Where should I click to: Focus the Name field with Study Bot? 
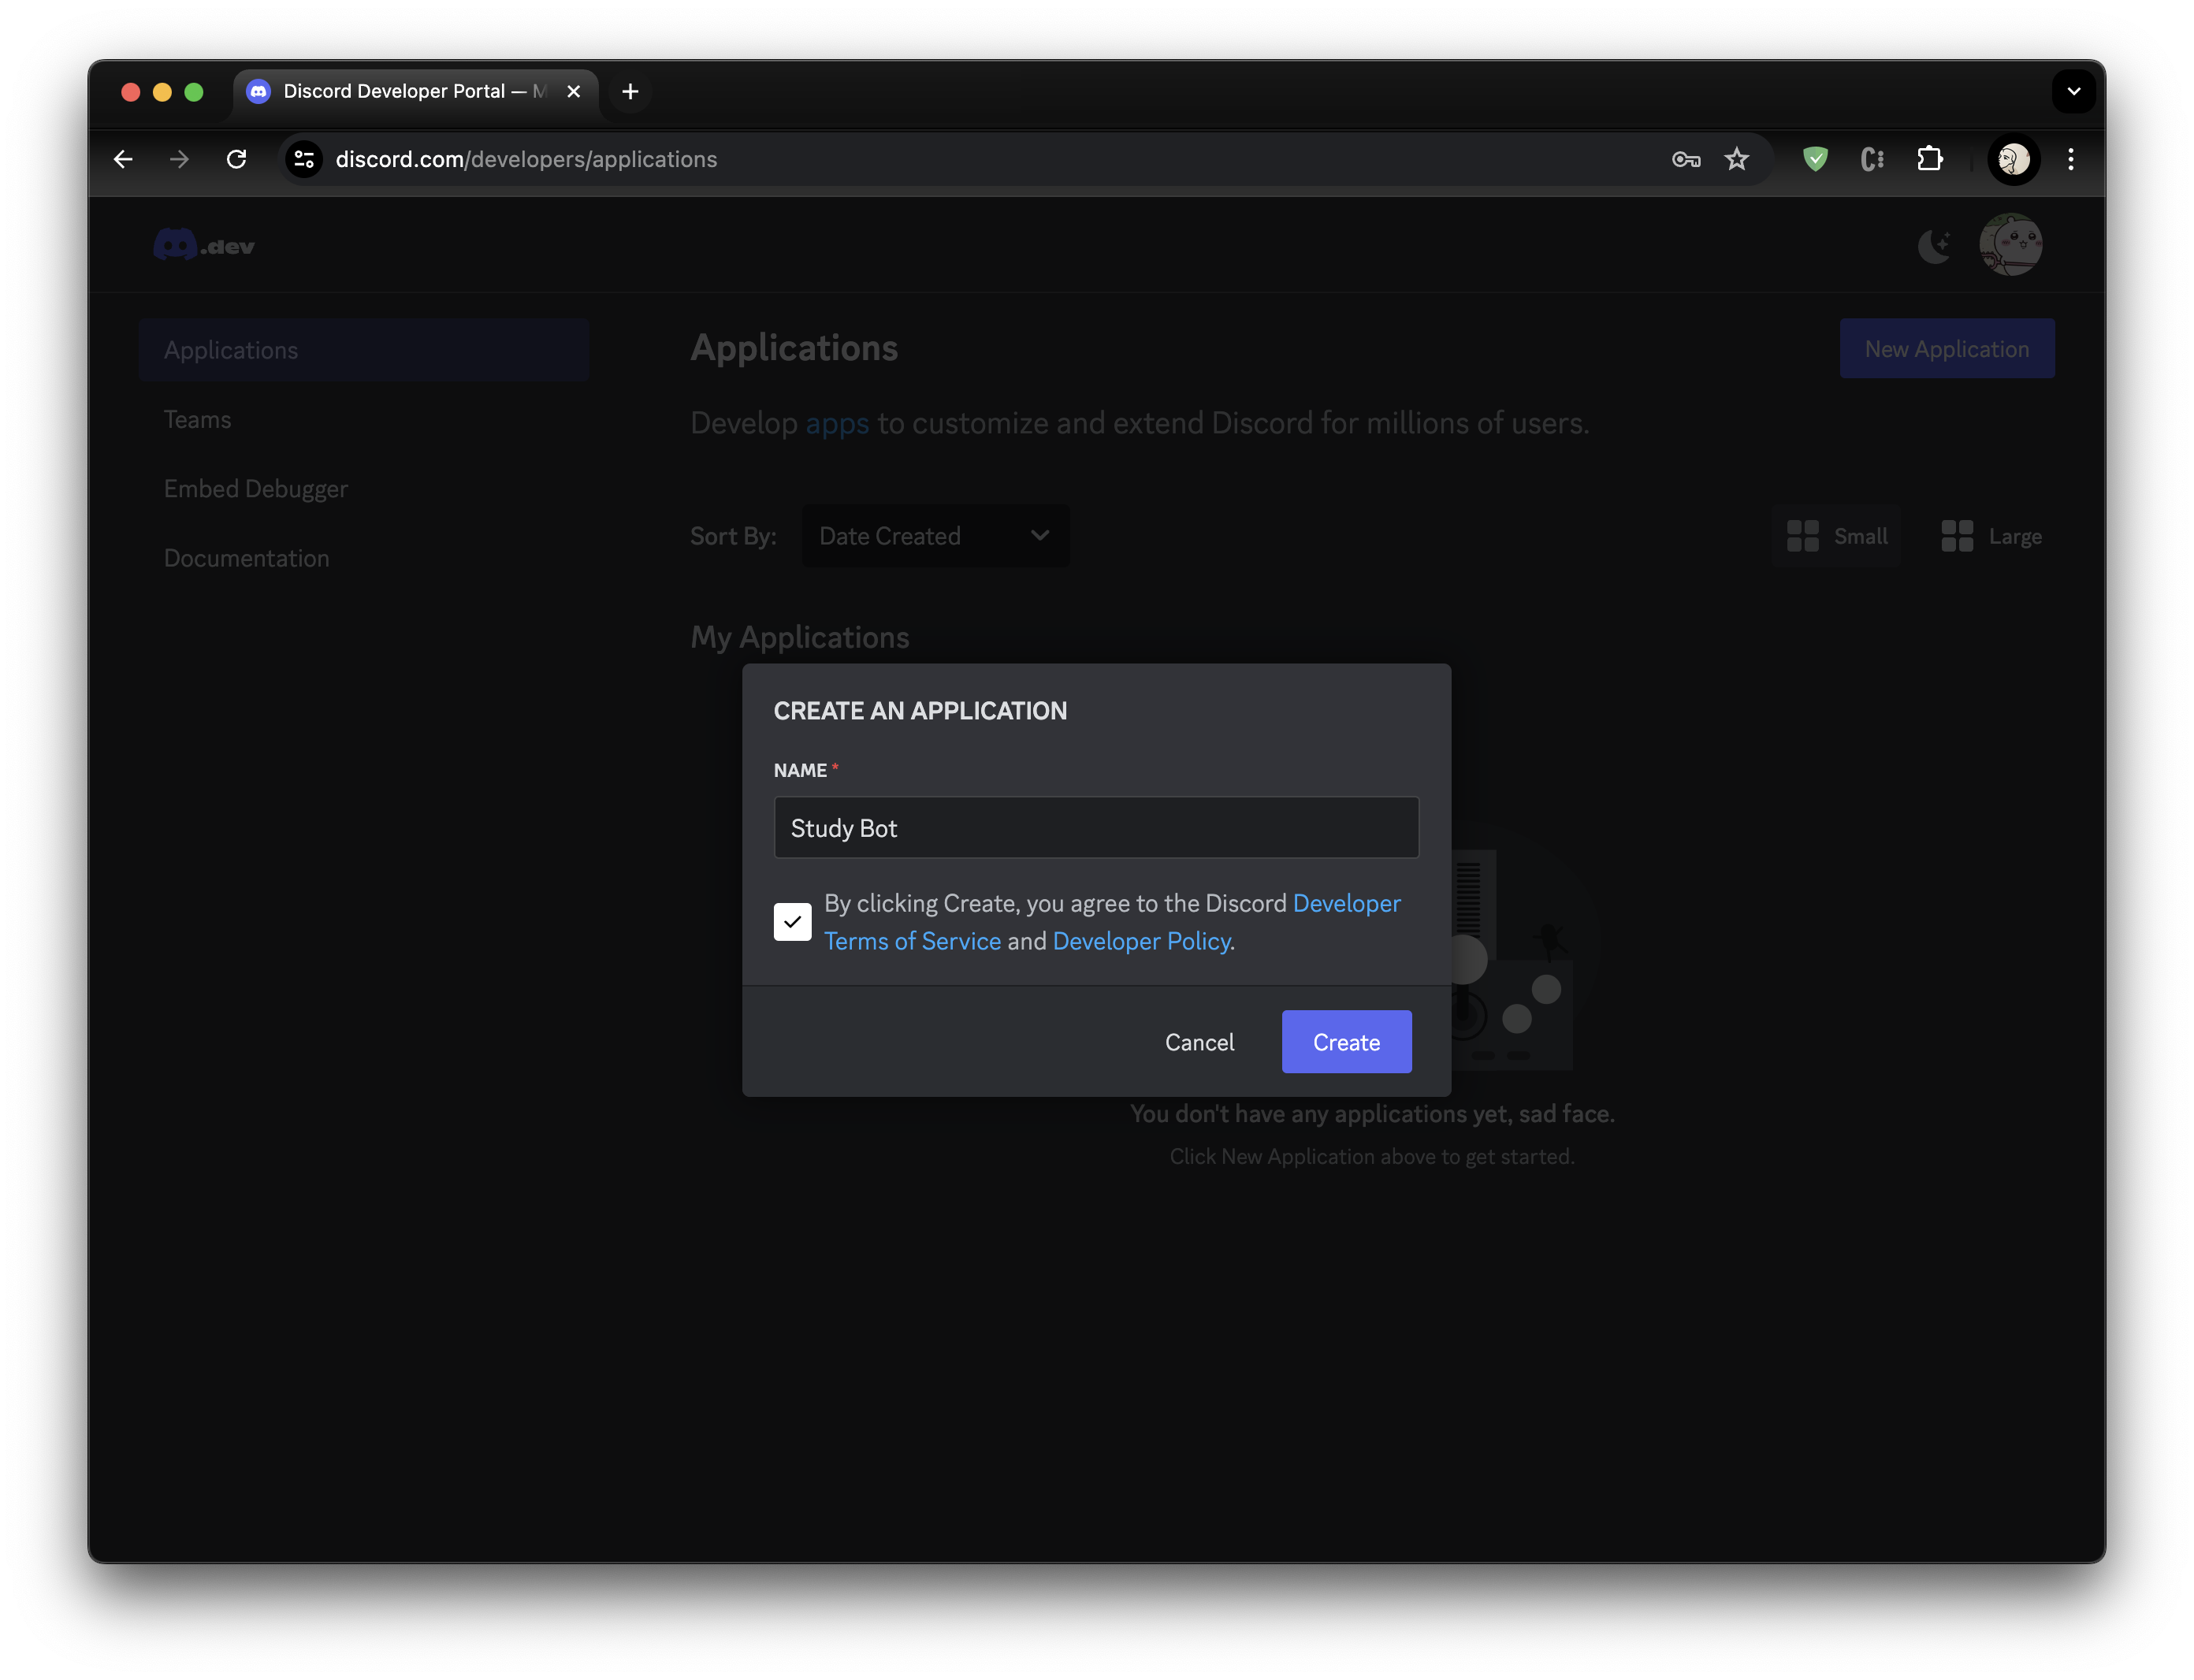pos(1096,827)
